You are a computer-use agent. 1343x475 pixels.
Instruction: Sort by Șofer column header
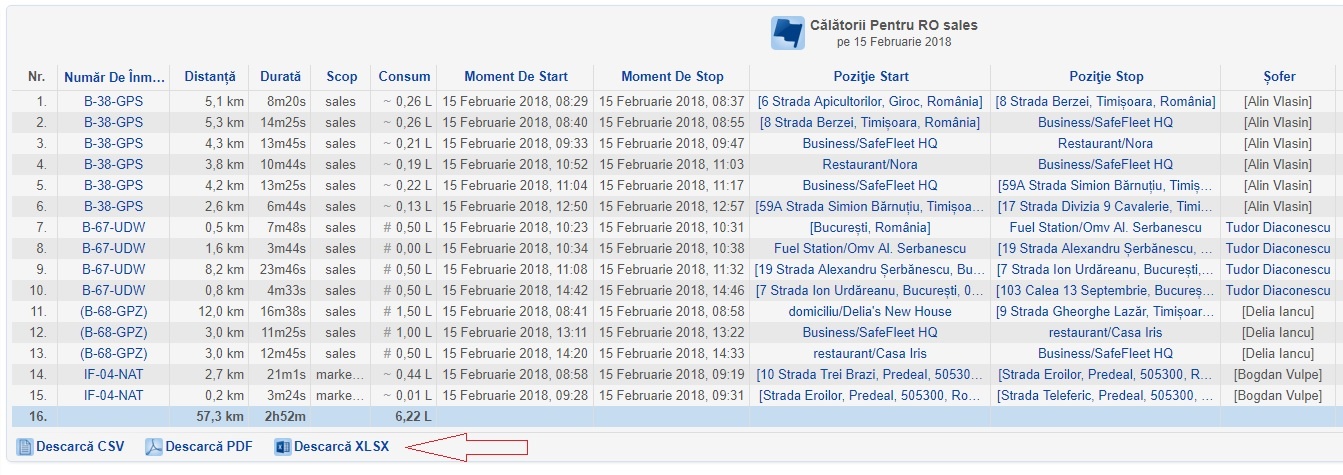(1279, 77)
